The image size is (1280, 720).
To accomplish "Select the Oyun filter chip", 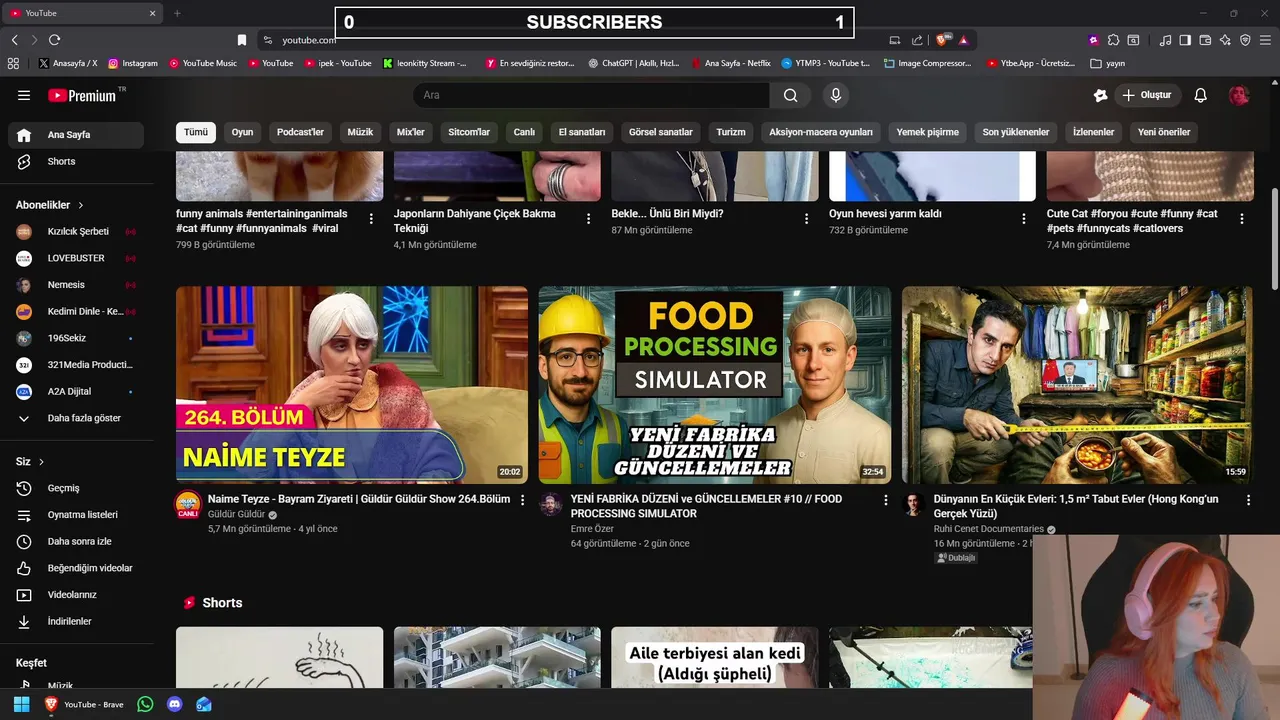I will click(x=243, y=132).
